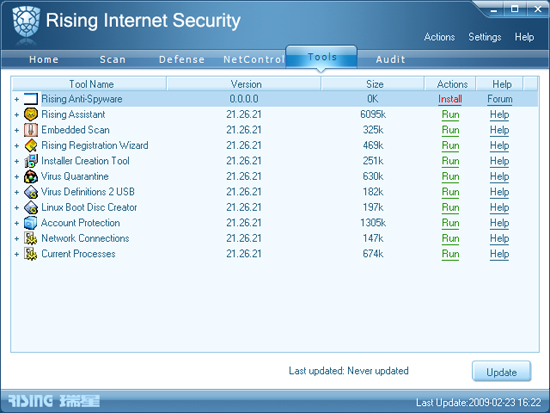Expand the Virus Quarantine row
The height and width of the screenshot is (413, 550).
point(16,177)
